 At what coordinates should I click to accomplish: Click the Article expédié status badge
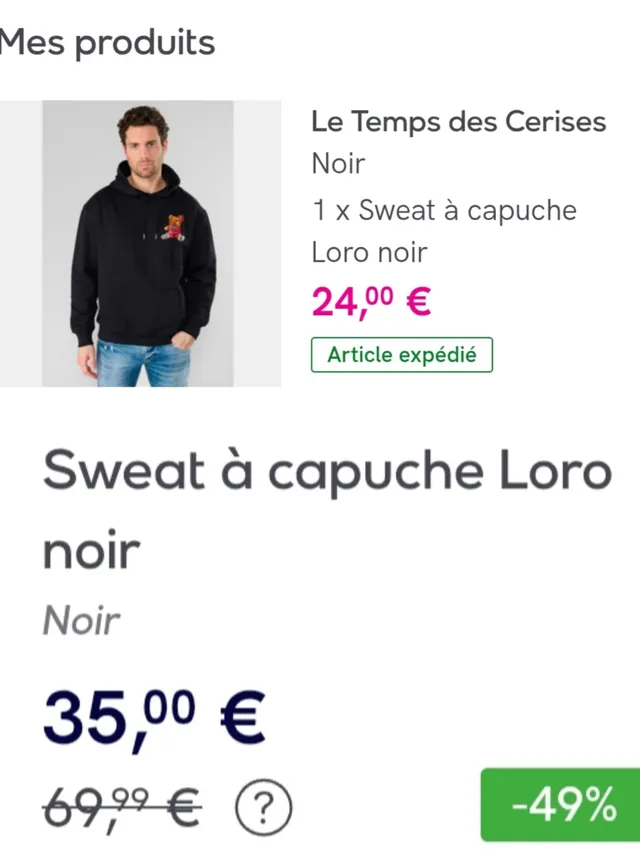(x=402, y=355)
